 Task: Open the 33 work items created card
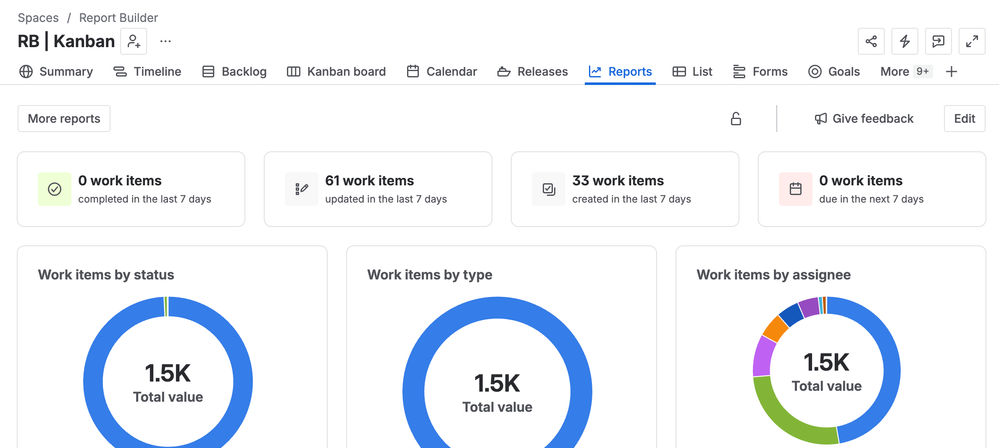click(625, 189)
